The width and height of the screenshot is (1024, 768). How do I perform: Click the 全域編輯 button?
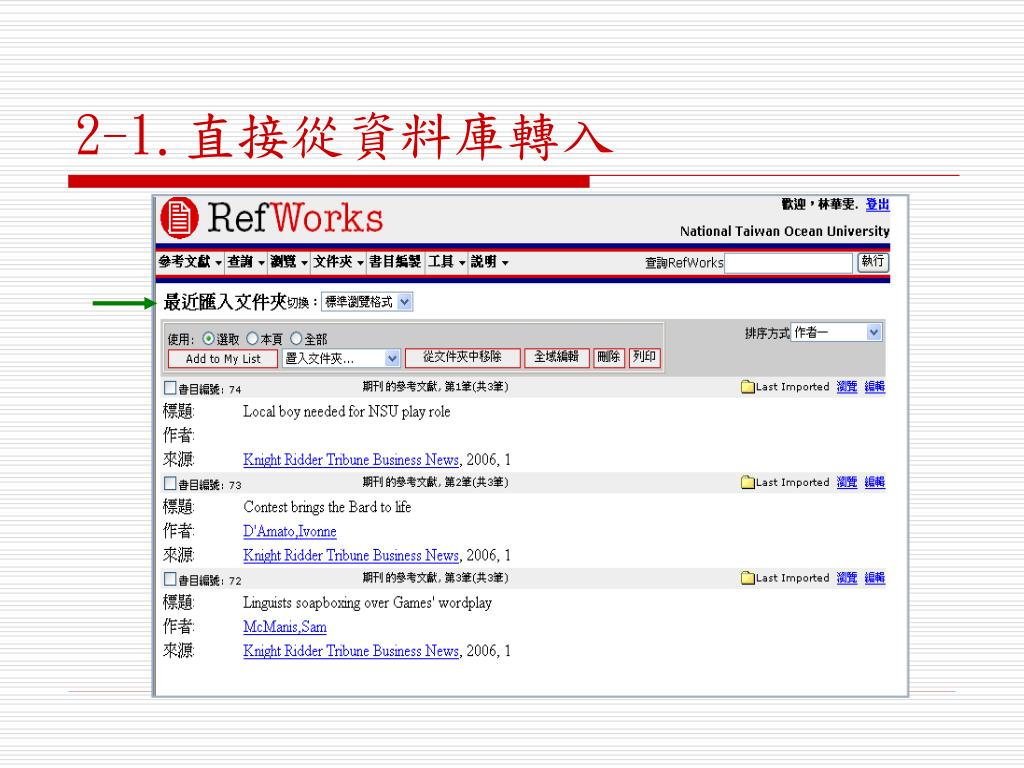coord(556,357)
